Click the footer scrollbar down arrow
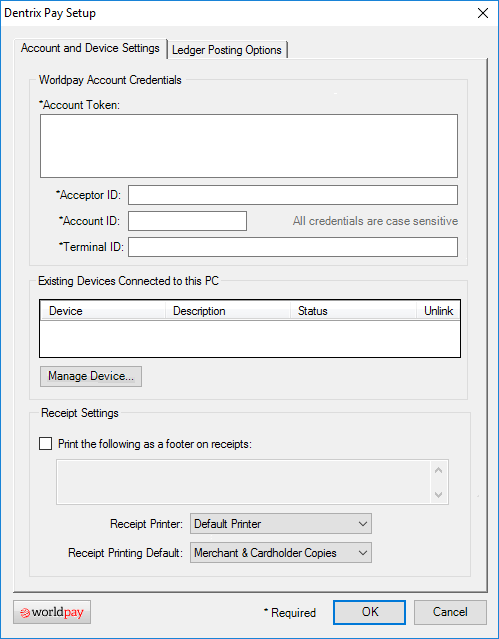Image resolution: width=499 pixels, height=639 pixels. click(439, 495)
